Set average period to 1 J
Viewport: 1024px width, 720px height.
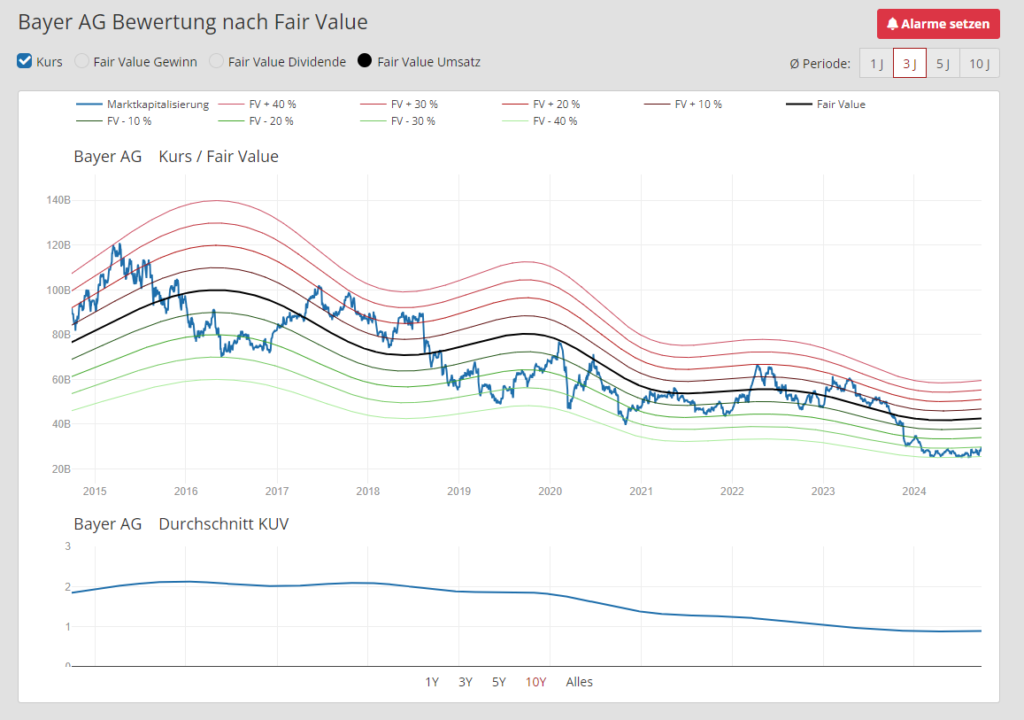pos(876,64)
